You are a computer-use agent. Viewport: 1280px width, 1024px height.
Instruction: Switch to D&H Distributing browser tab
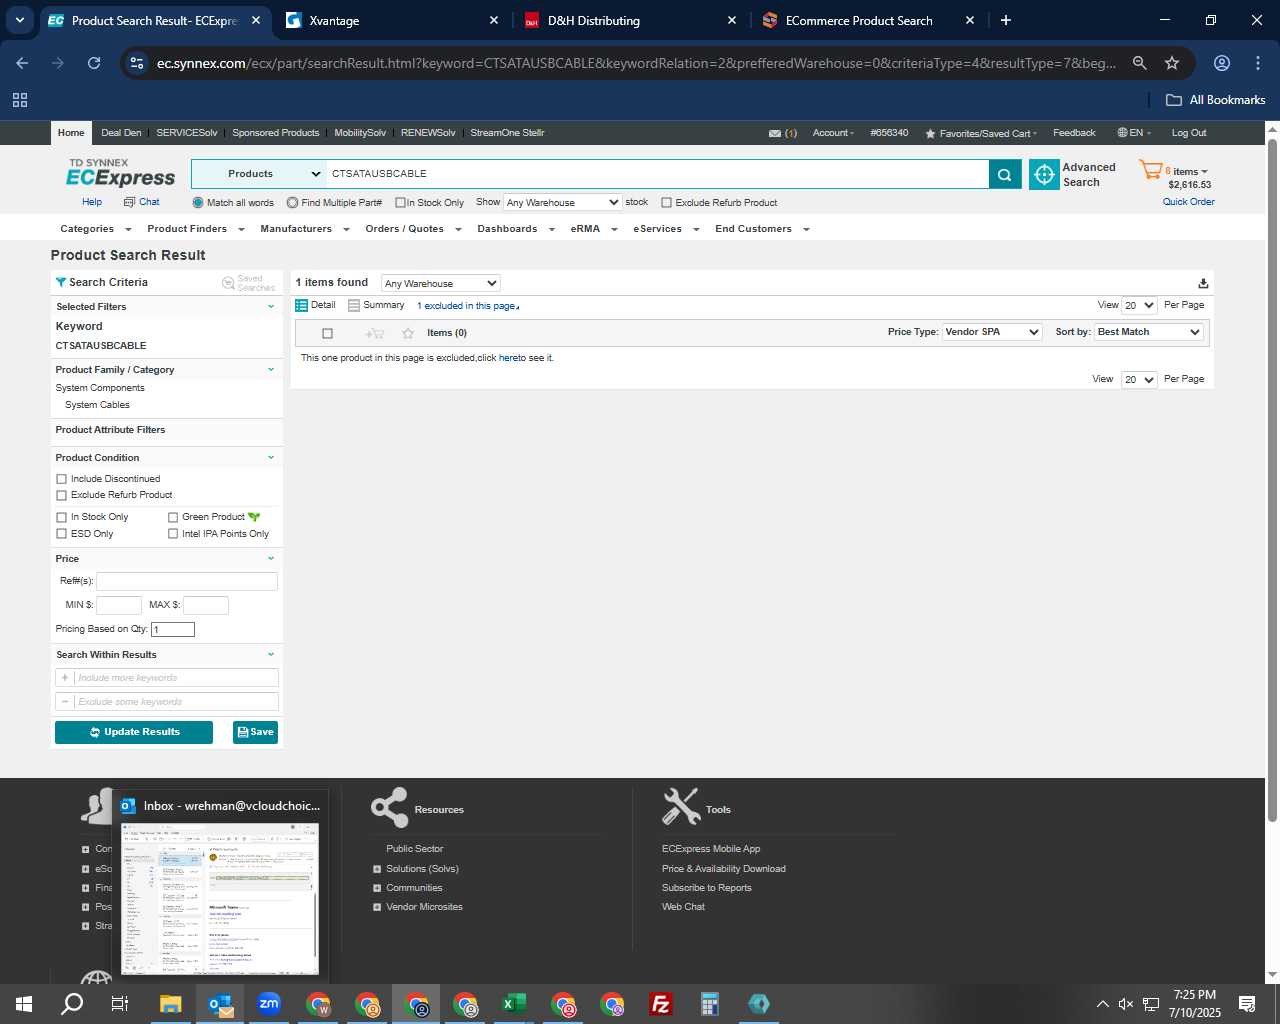point(631,20)
